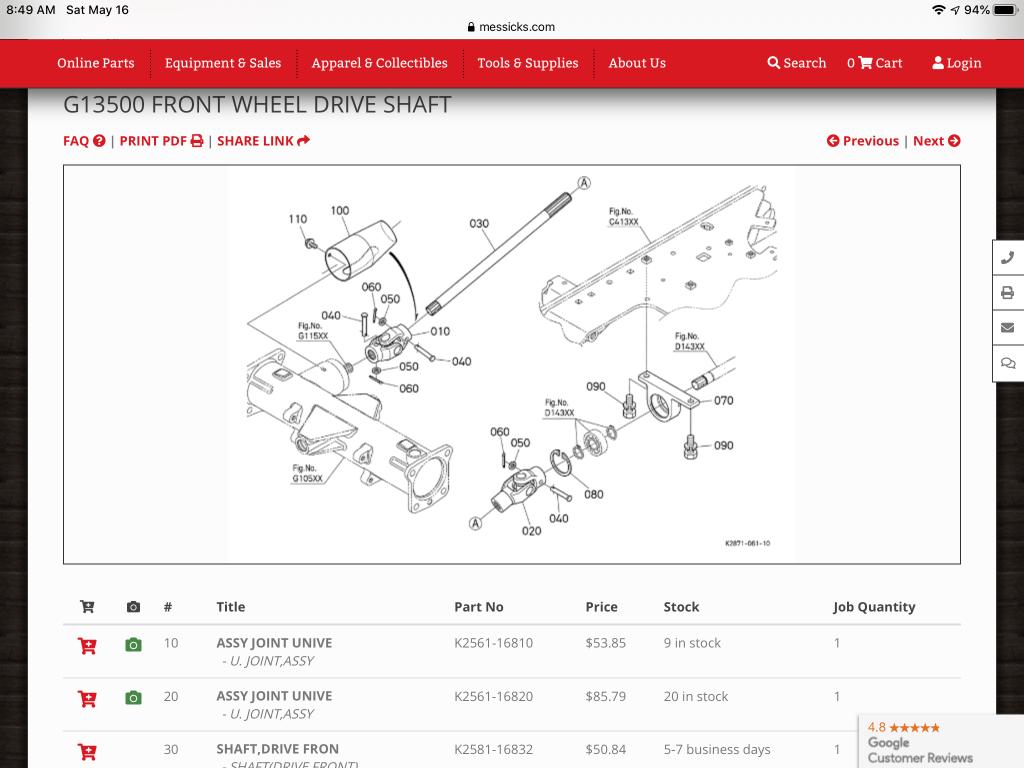
Task: Click the Search button in header
Action: pyautogui.click(x=797, y=63)
